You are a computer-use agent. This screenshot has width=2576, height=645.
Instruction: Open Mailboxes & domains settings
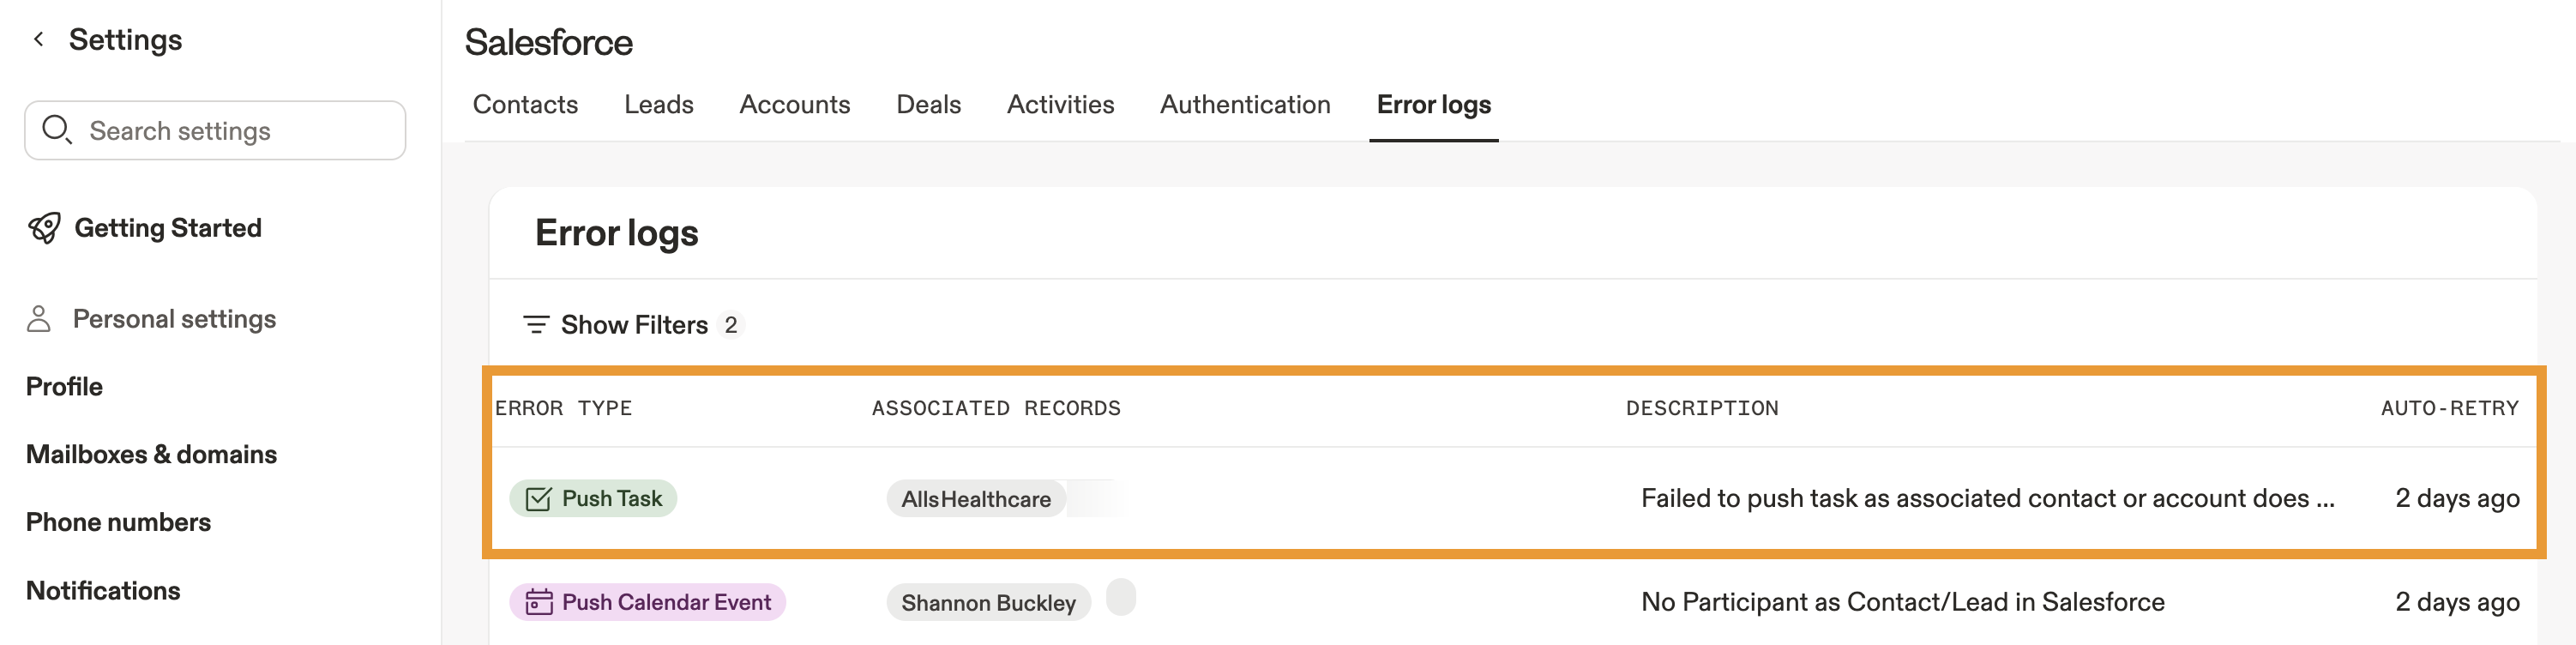151,454
